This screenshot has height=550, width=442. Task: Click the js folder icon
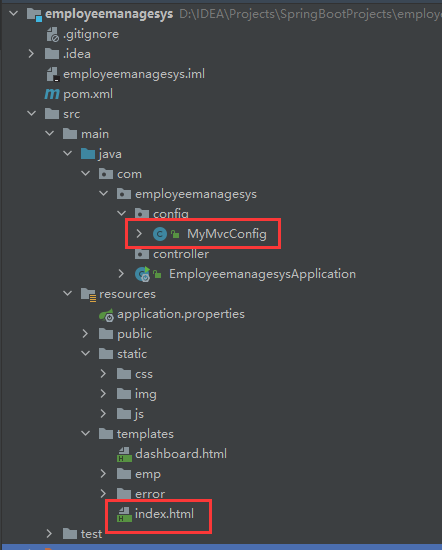click(x=123, y=414)
